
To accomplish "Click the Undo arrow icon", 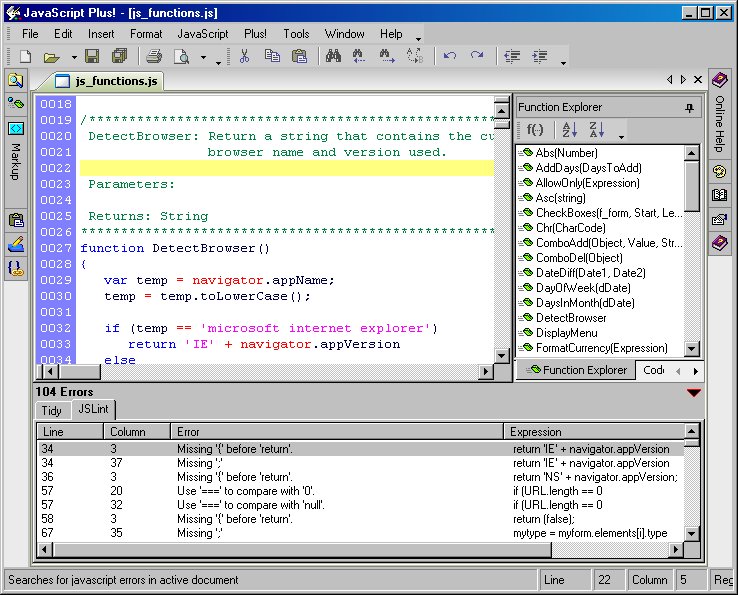I will point(451,57).
